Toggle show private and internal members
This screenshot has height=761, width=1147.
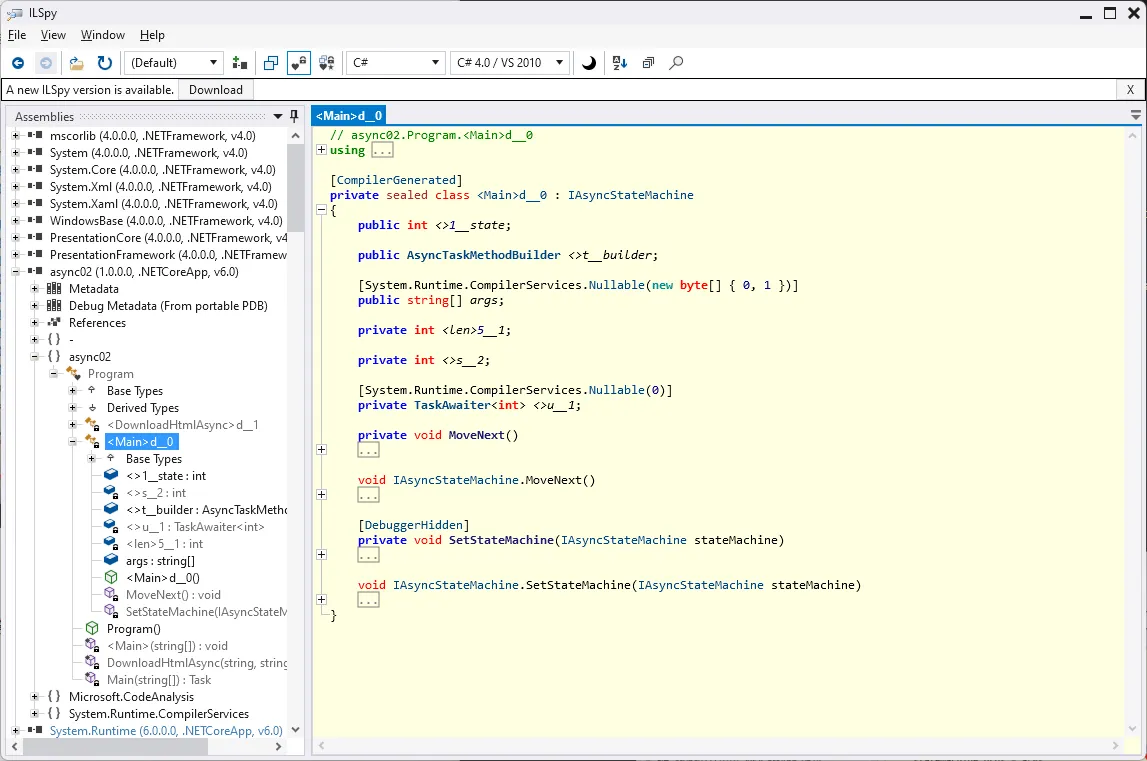[x=298, y=63]
